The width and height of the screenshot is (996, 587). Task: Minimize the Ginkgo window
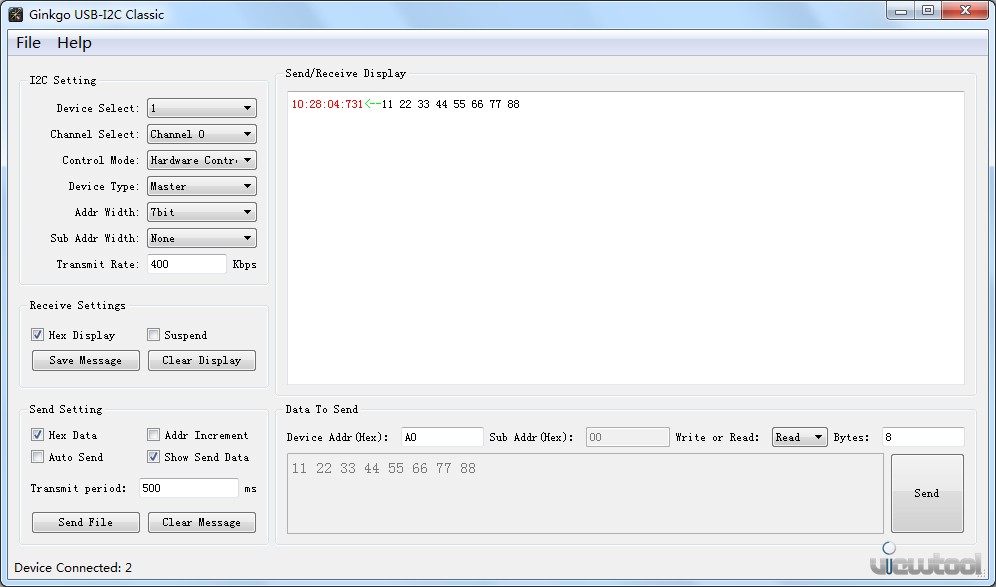(x=901, y=11)
